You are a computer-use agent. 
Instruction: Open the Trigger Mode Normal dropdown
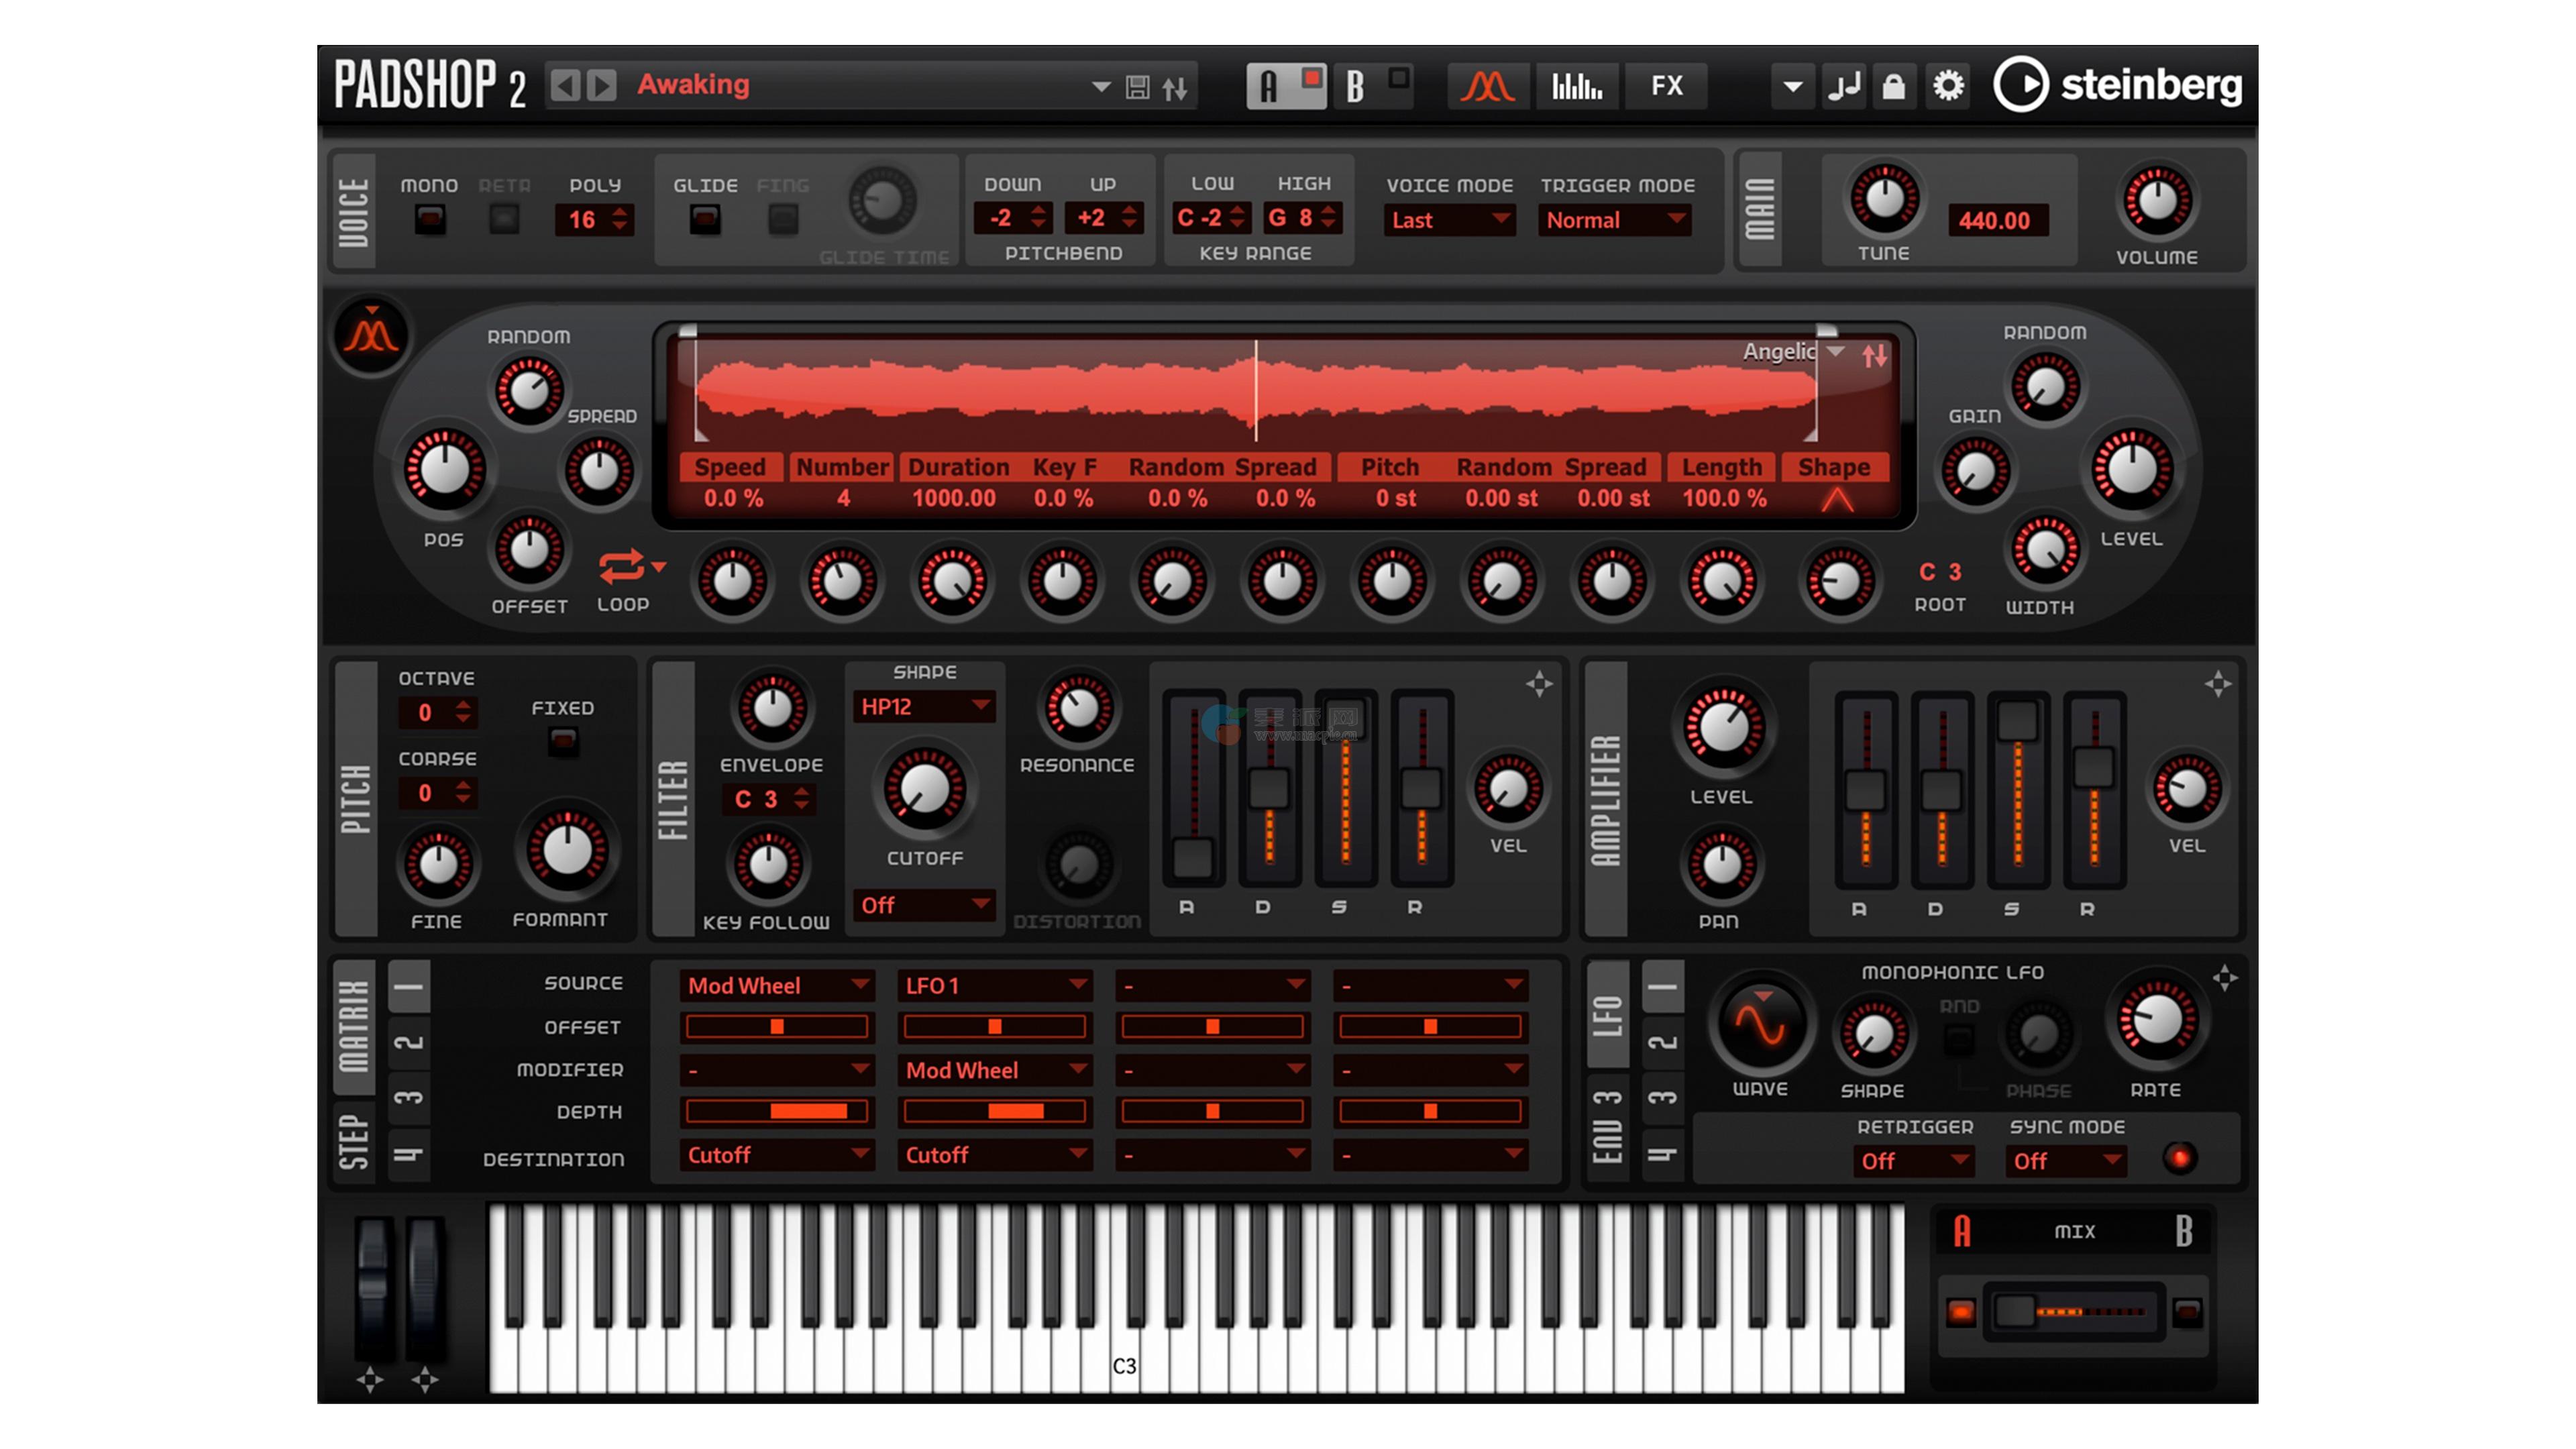pyautogui.click(x=1615, y=220)
